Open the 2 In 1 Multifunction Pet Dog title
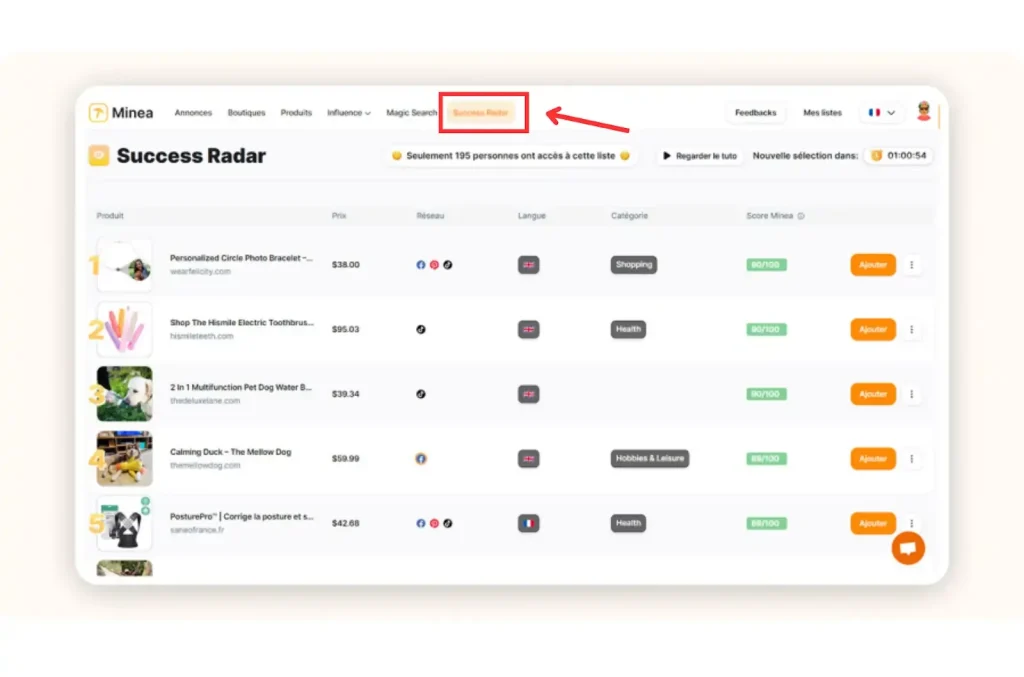This screenshot has height=677, width=1024. (x=240, y=387)
